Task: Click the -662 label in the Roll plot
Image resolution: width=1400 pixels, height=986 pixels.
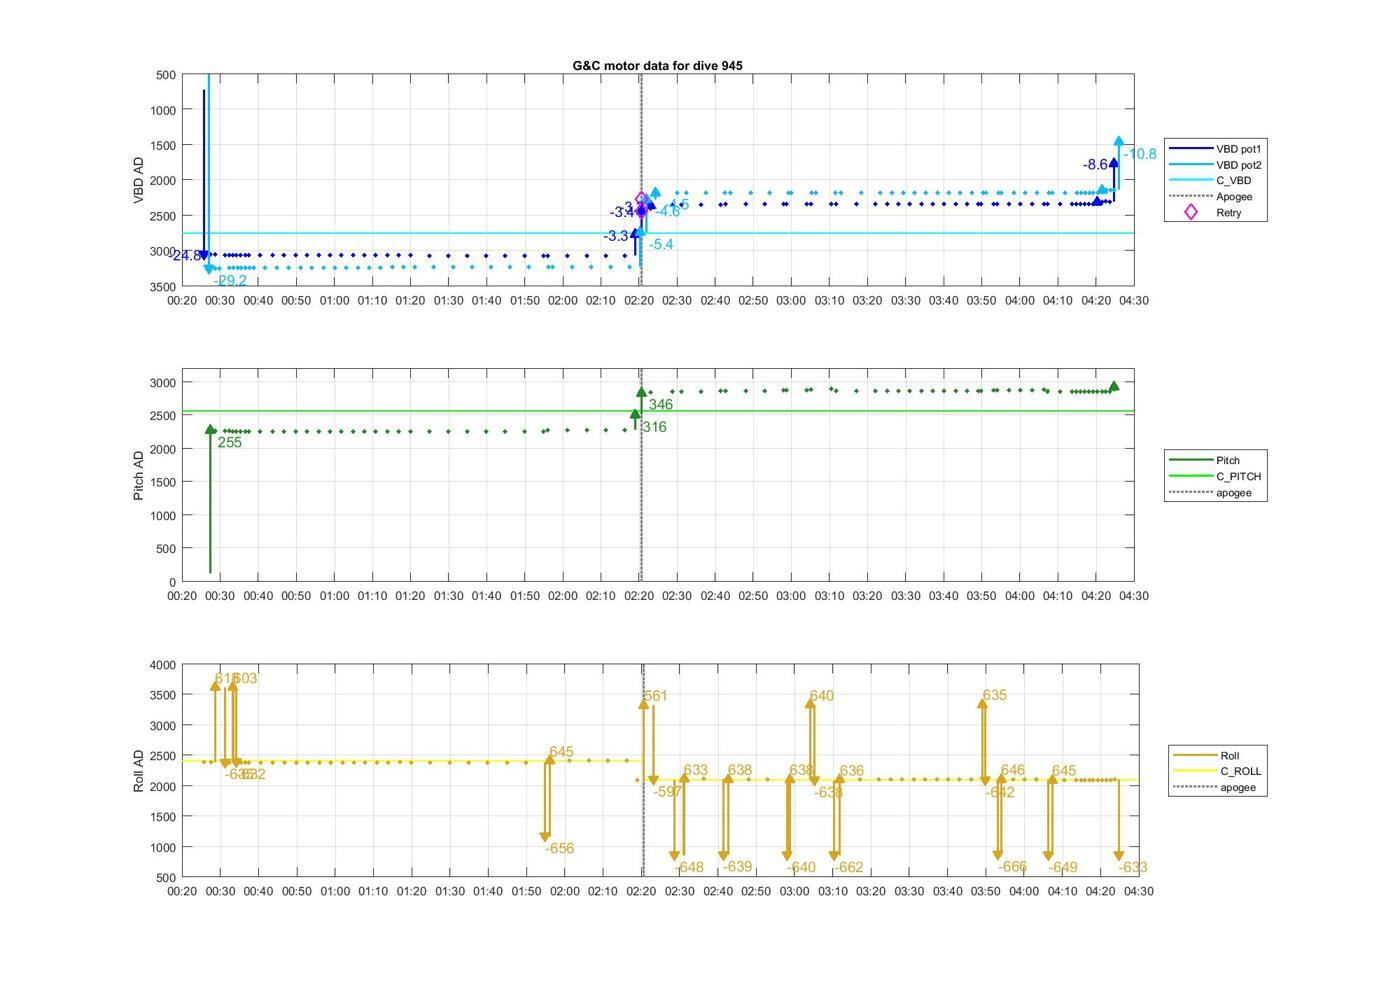Action: [x=848, y=868]
